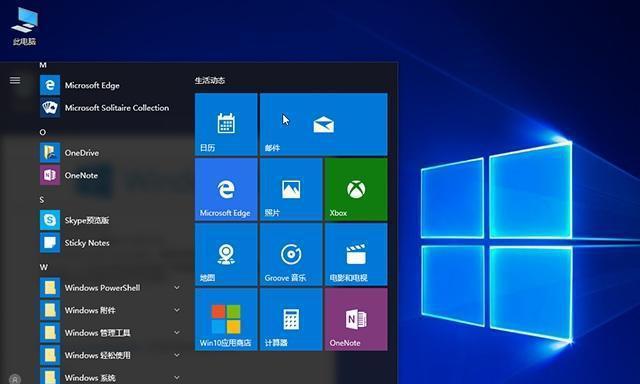Expand the Windows 管理工具 chevron
This screenshot has height=384, width=640.
click(x=177, y=333)
